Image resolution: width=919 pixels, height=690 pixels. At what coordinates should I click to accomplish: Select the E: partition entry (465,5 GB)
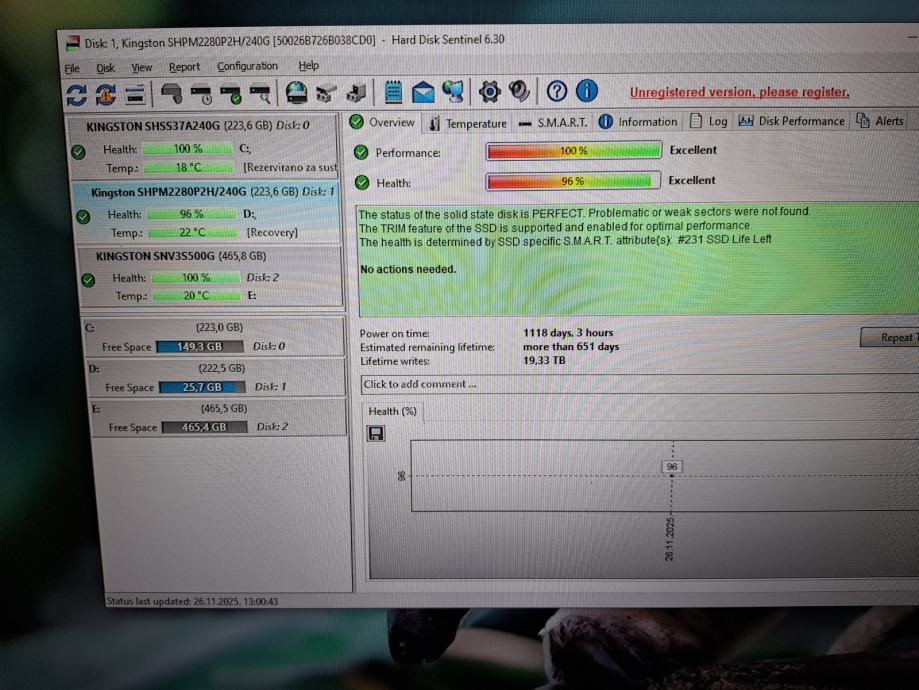click(x=219, y=417)
